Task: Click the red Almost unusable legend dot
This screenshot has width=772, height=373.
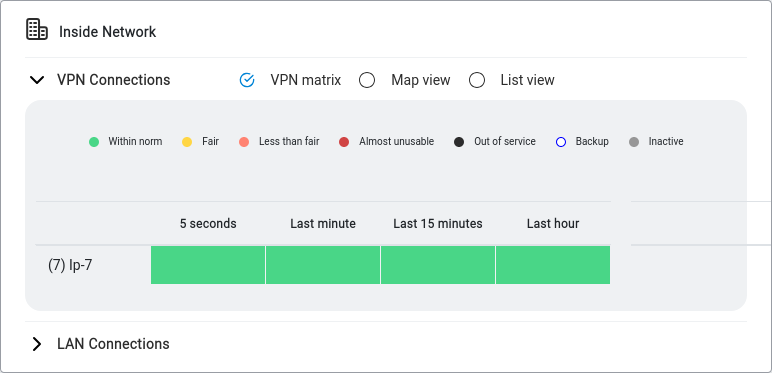Action: pos(344,142)
